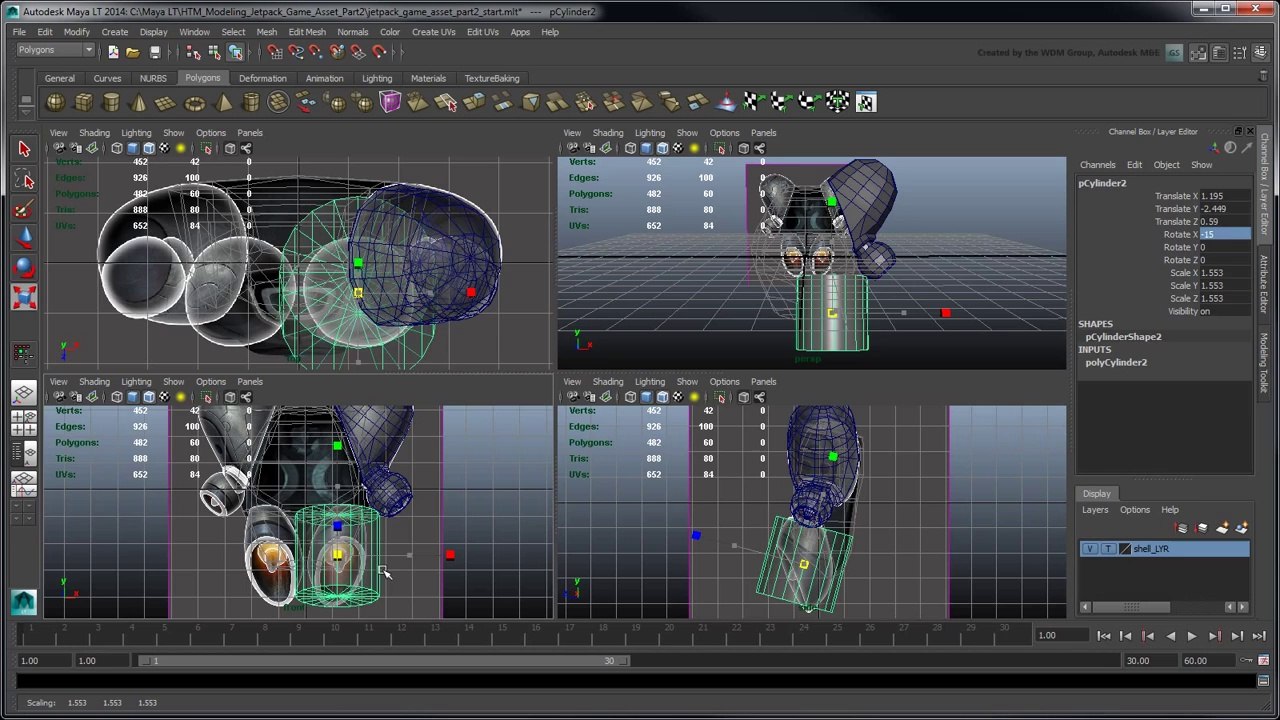Switch to the TextureBaking shelf tab

coord(492,78)
